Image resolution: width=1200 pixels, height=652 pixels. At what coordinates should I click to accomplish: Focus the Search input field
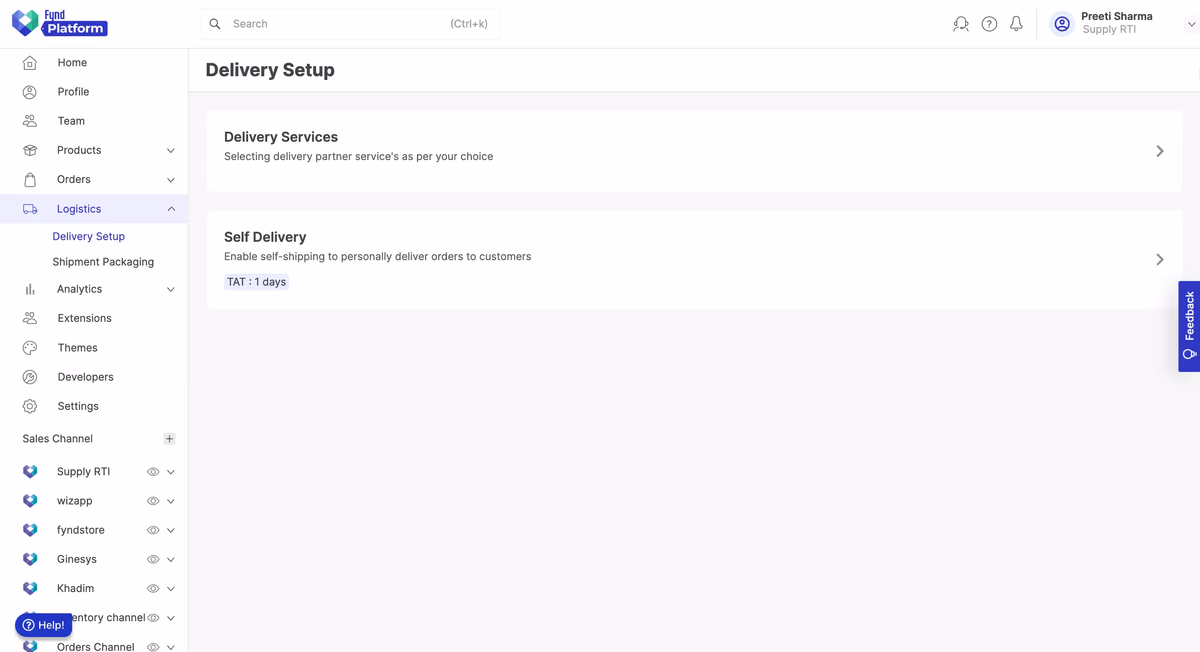350,24
